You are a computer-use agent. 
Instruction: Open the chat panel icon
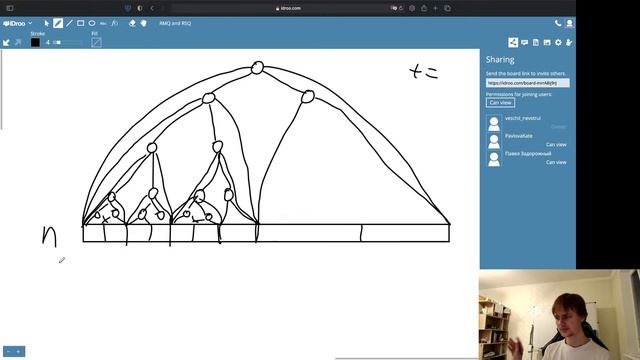(x=524, y=42)
